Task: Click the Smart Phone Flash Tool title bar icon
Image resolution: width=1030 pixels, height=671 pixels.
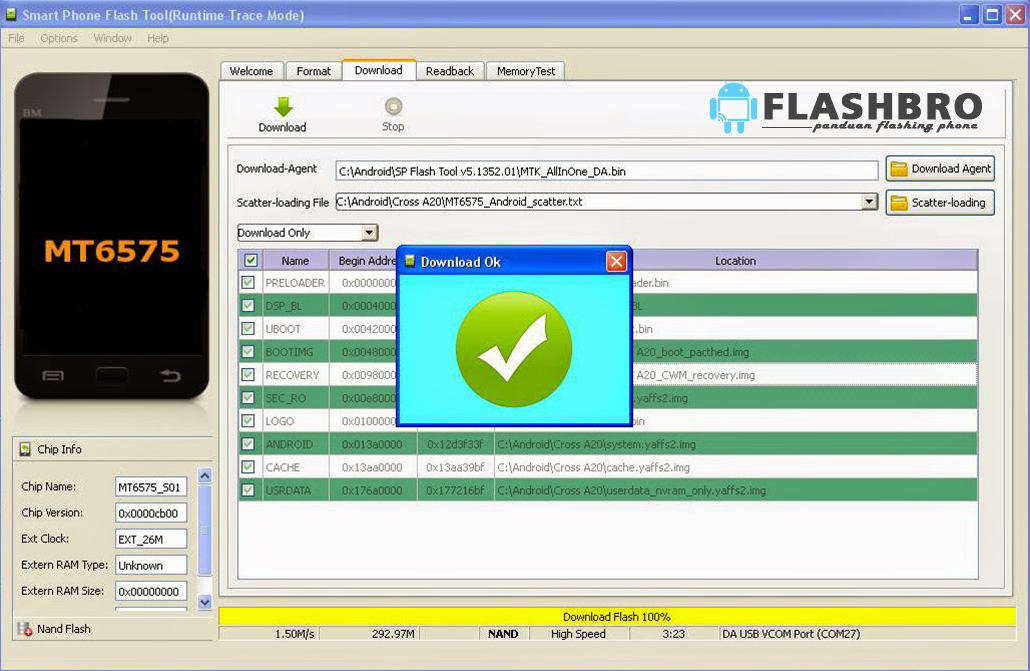Action: 12,15
